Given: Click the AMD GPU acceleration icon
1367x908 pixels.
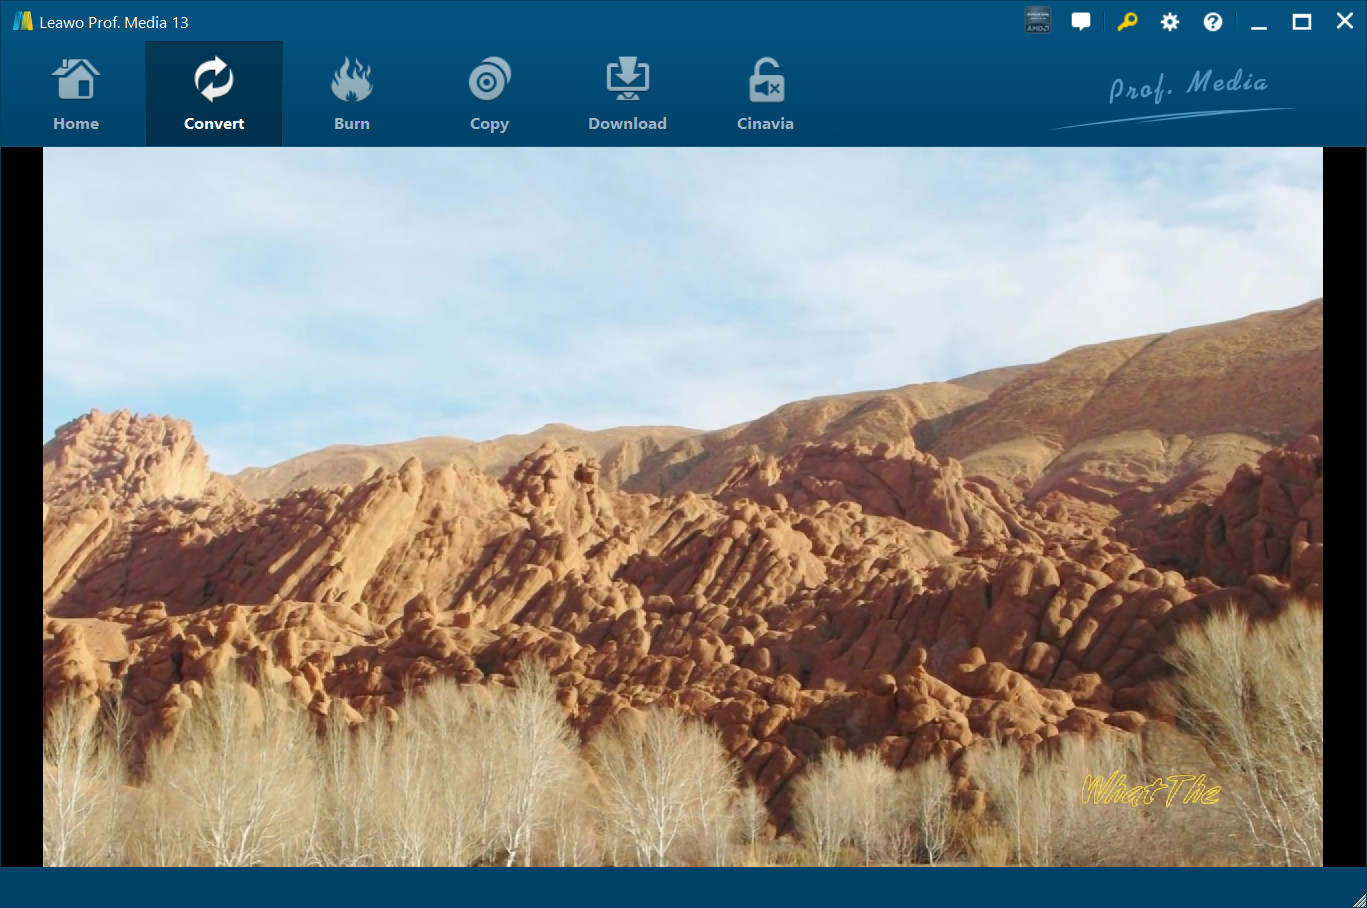Looking at the screenshot, I should click(x=1038, y=22).
